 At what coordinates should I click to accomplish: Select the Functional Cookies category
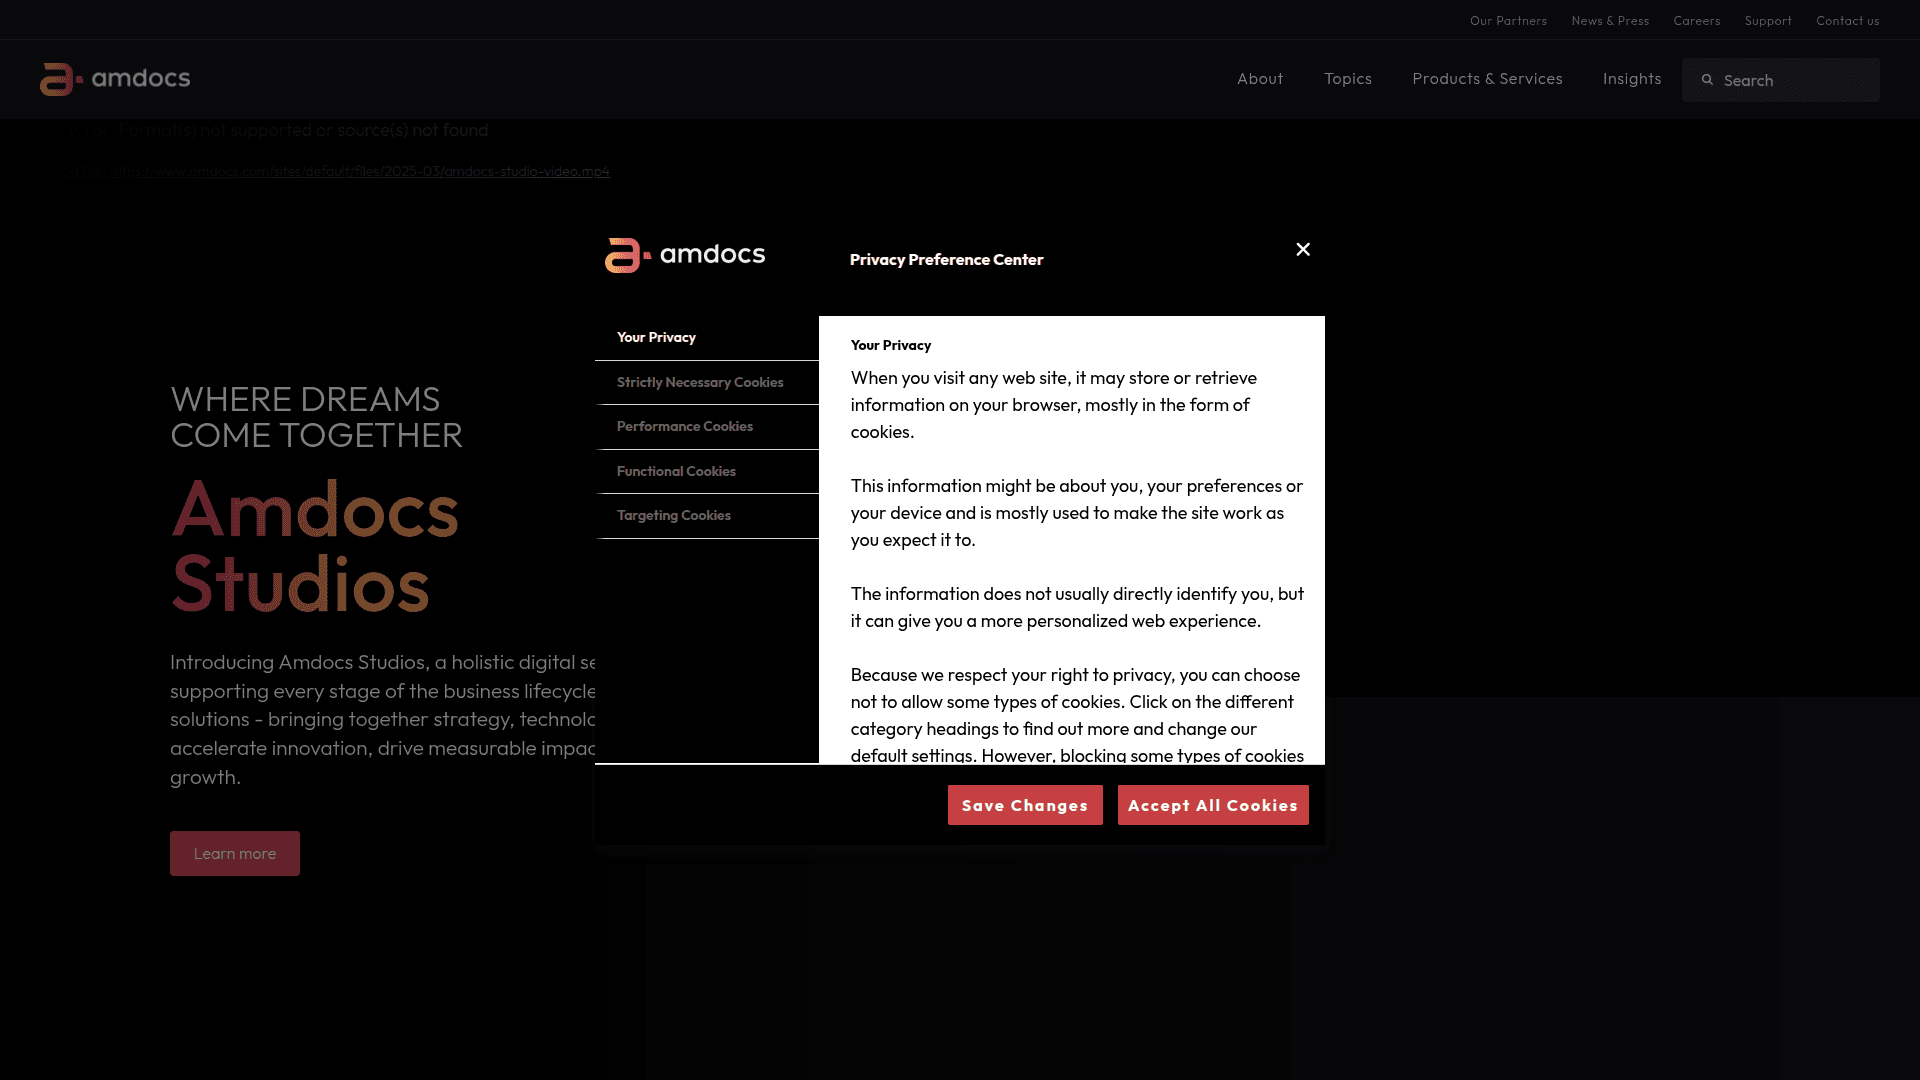tap(676, 471)
